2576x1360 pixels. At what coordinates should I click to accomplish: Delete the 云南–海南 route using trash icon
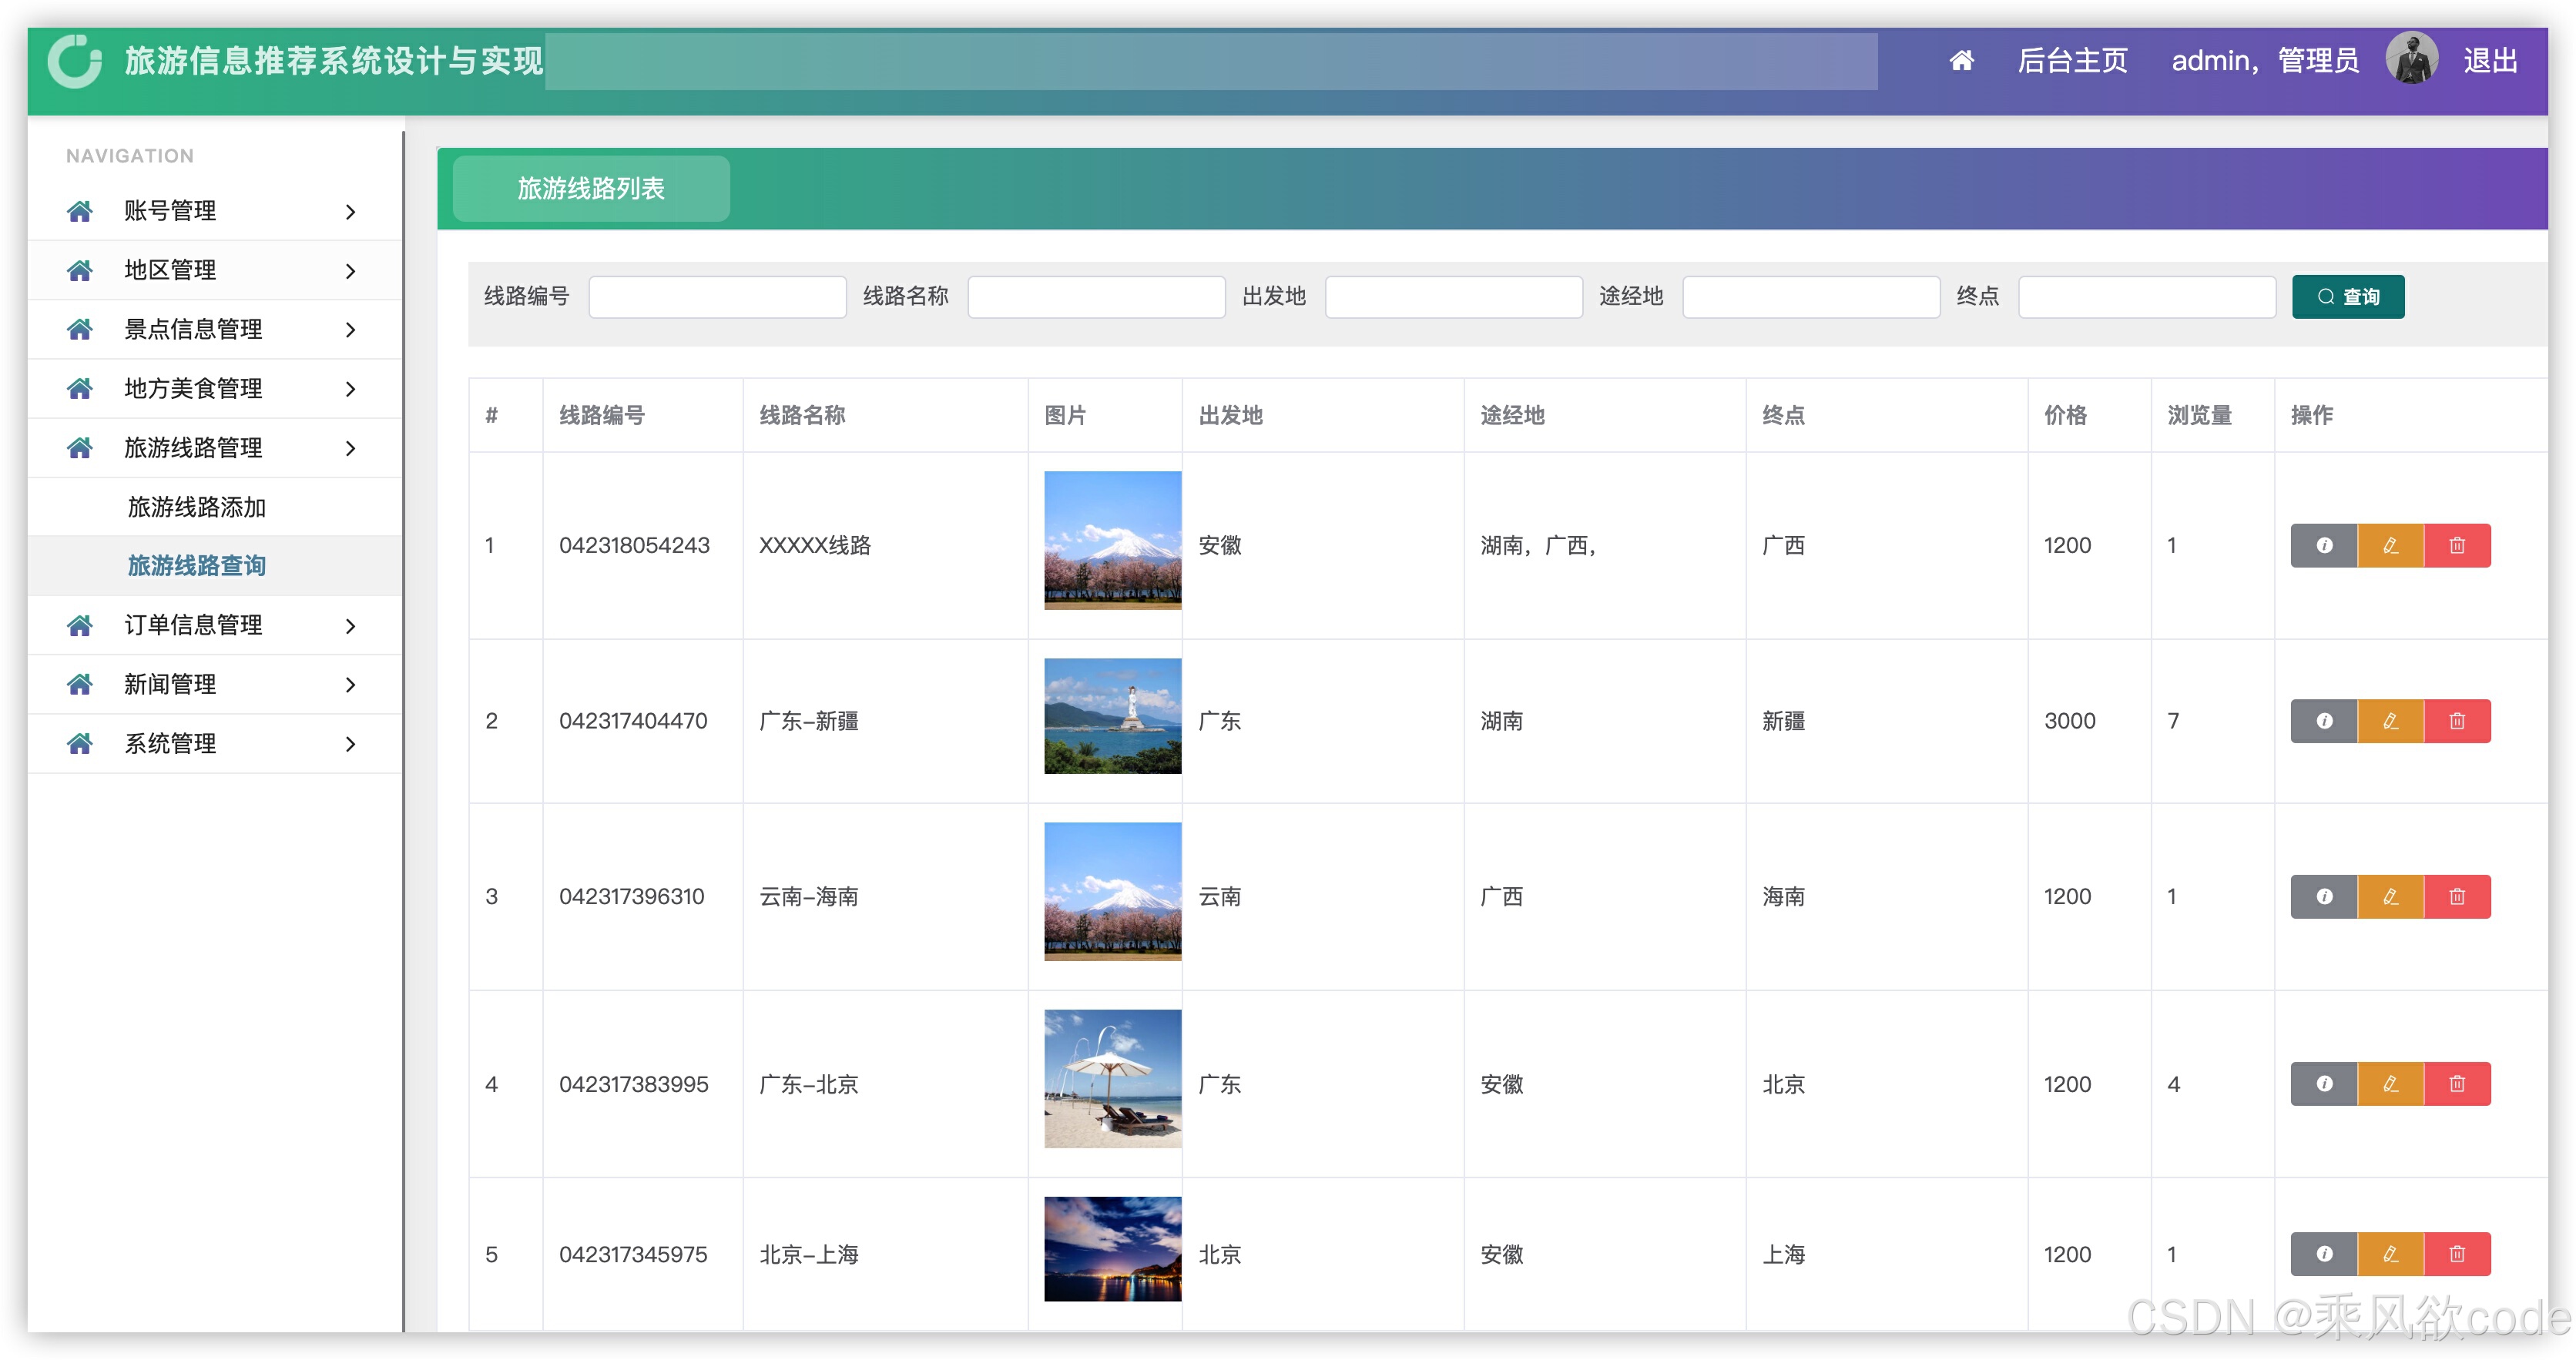pos(2458,896)
